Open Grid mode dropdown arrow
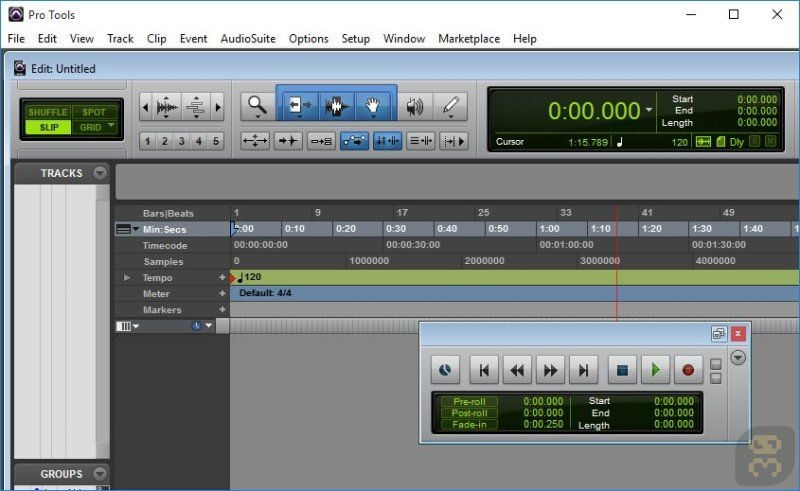Viewport: 800px width, 491px height. (112, 126)
